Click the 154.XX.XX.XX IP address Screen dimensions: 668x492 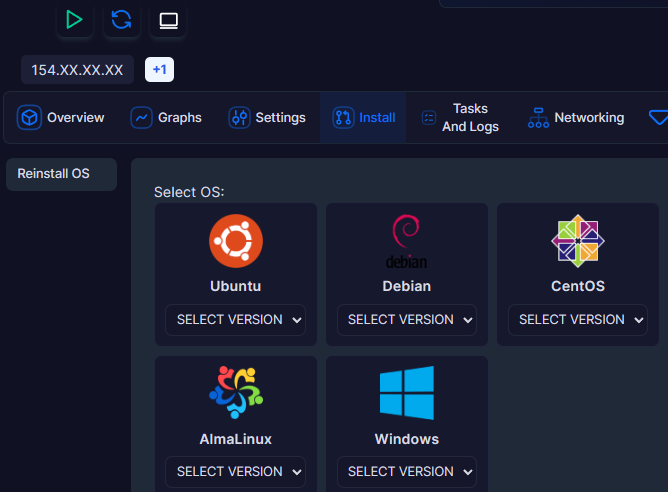[77, 69]
